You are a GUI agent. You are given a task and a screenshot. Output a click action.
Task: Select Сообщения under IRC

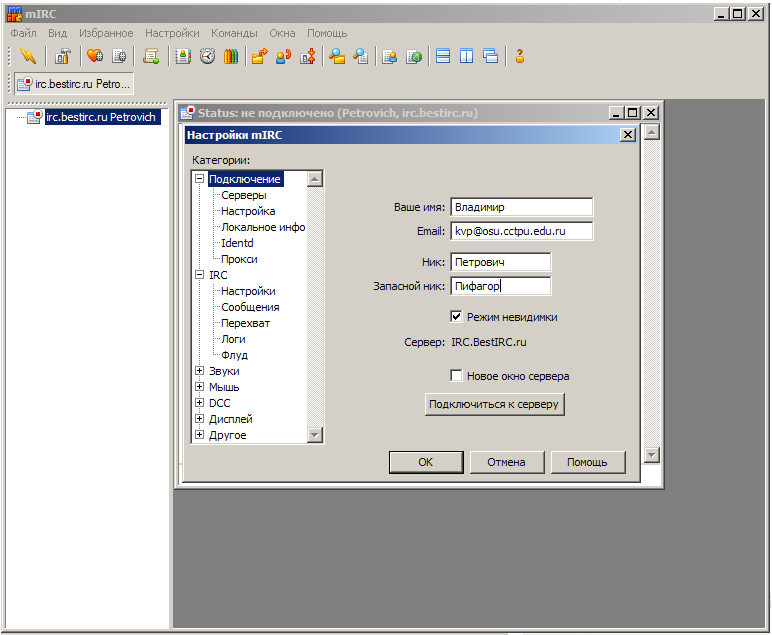coord(250,307)
